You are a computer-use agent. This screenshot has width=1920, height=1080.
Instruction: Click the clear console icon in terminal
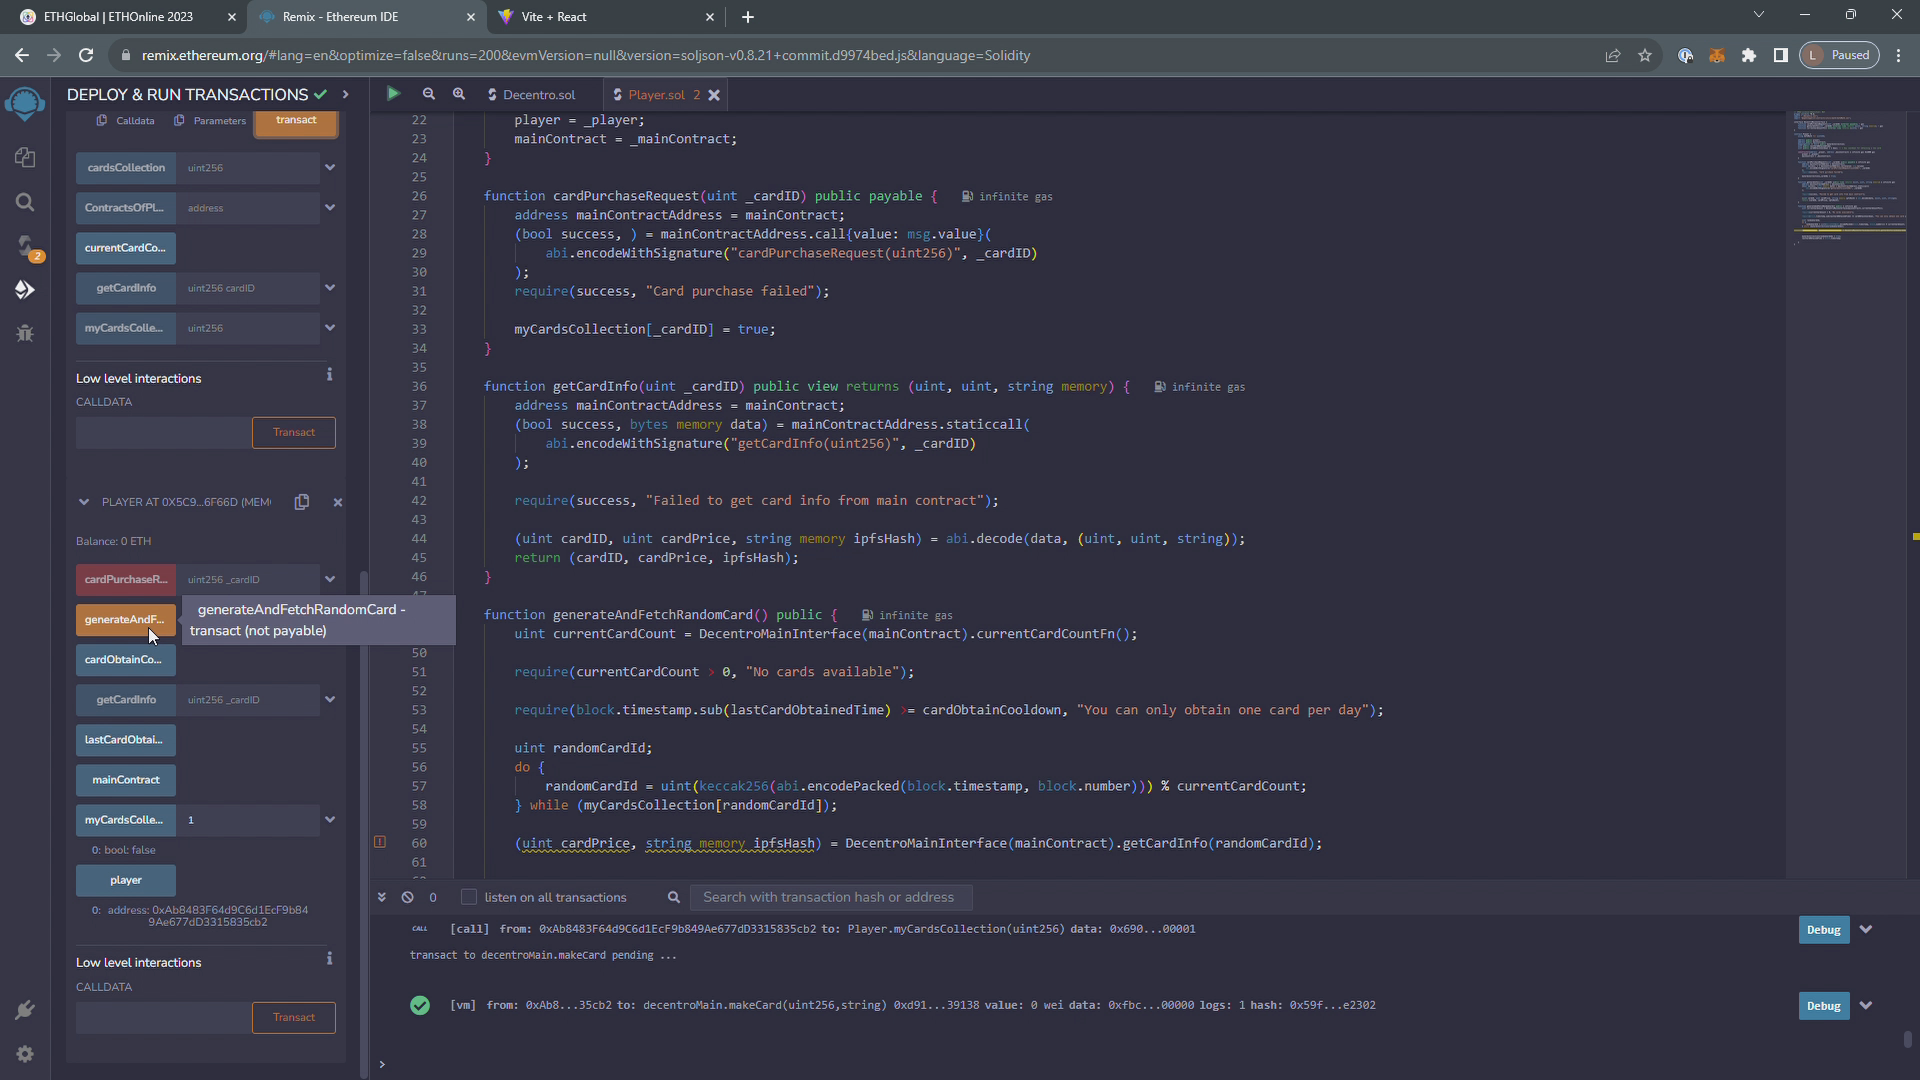407,897
